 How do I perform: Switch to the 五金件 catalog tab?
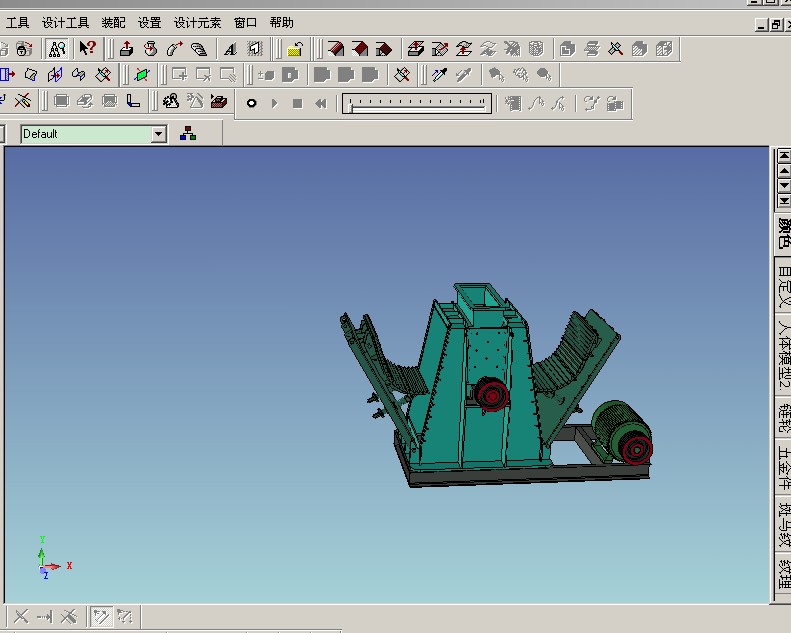tap(783, 469)
